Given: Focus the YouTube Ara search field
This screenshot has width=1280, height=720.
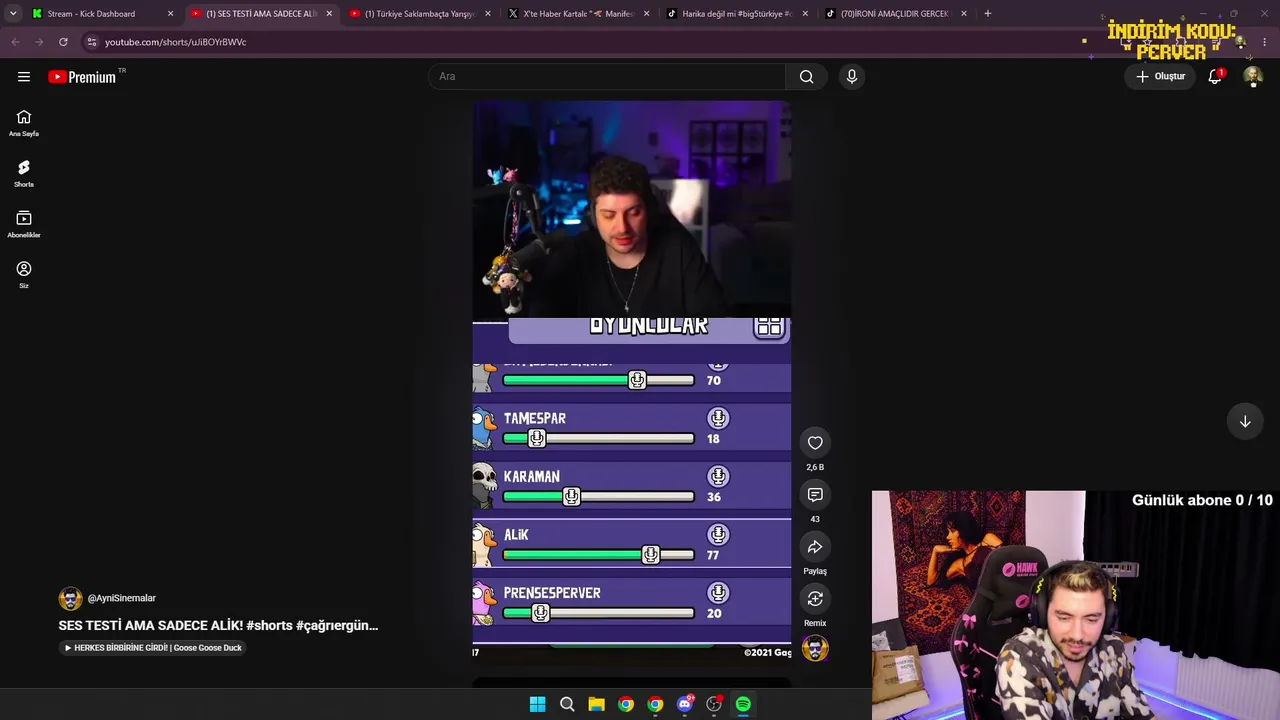Looking at the screenshot, I should click(x=607, y=76).
